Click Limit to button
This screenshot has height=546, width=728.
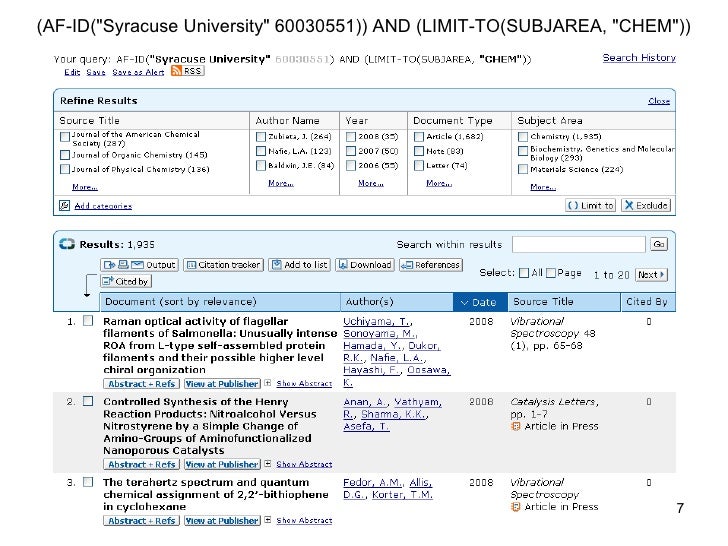point(591,206)
